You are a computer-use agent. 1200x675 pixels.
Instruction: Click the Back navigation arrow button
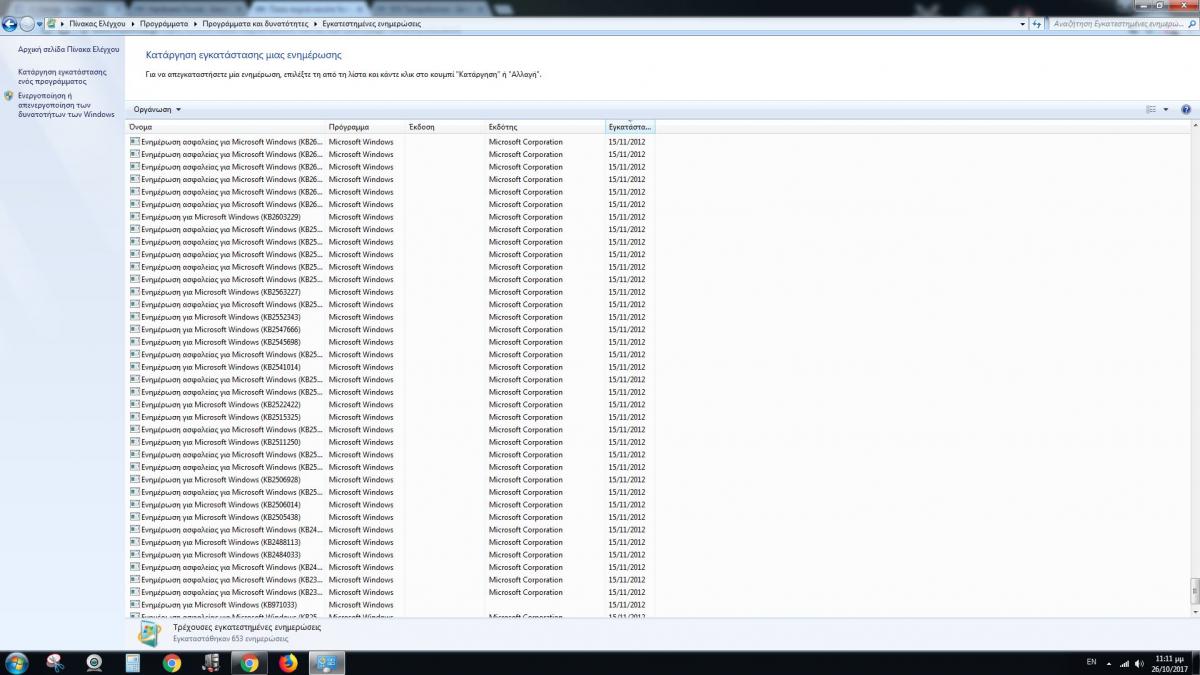11,23
